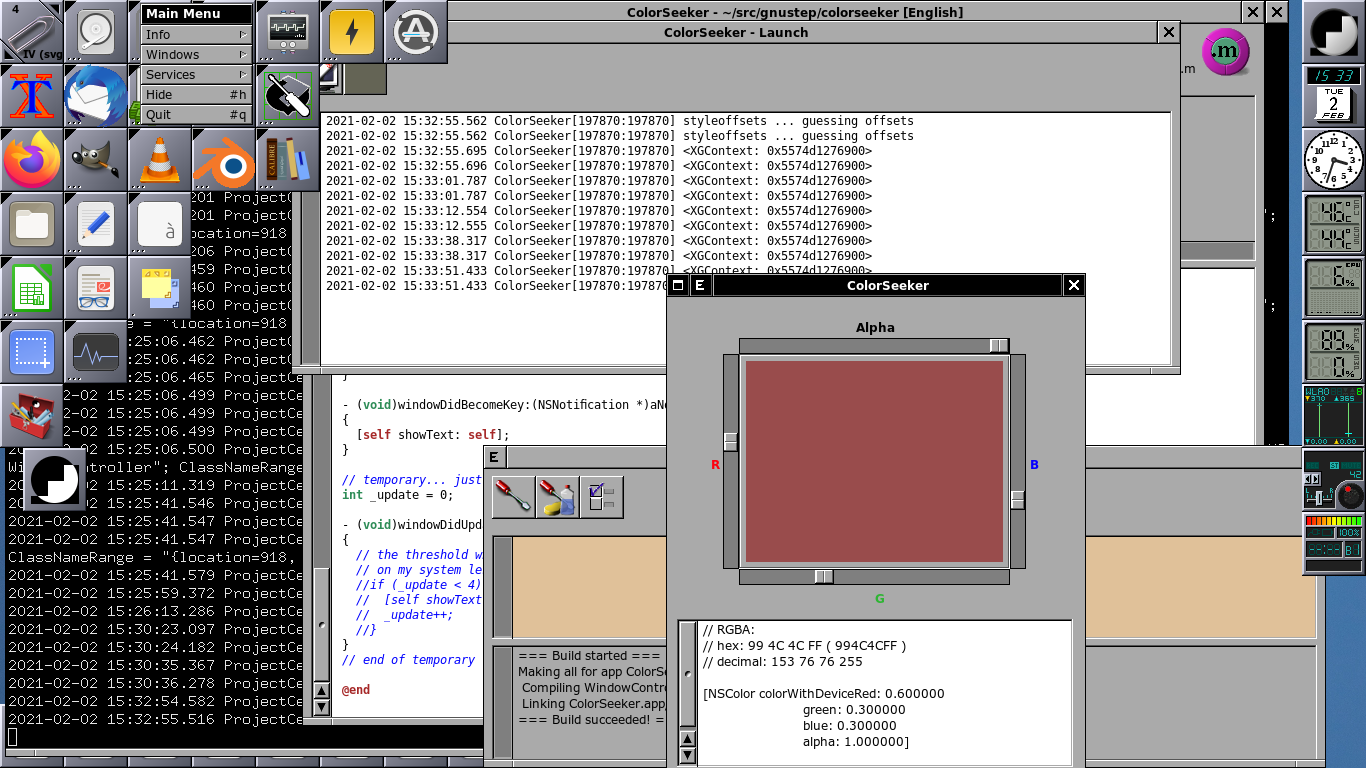Select Hide in the Main Menu
Screen dimensions: 1366x768
click(x=196, y=95)
